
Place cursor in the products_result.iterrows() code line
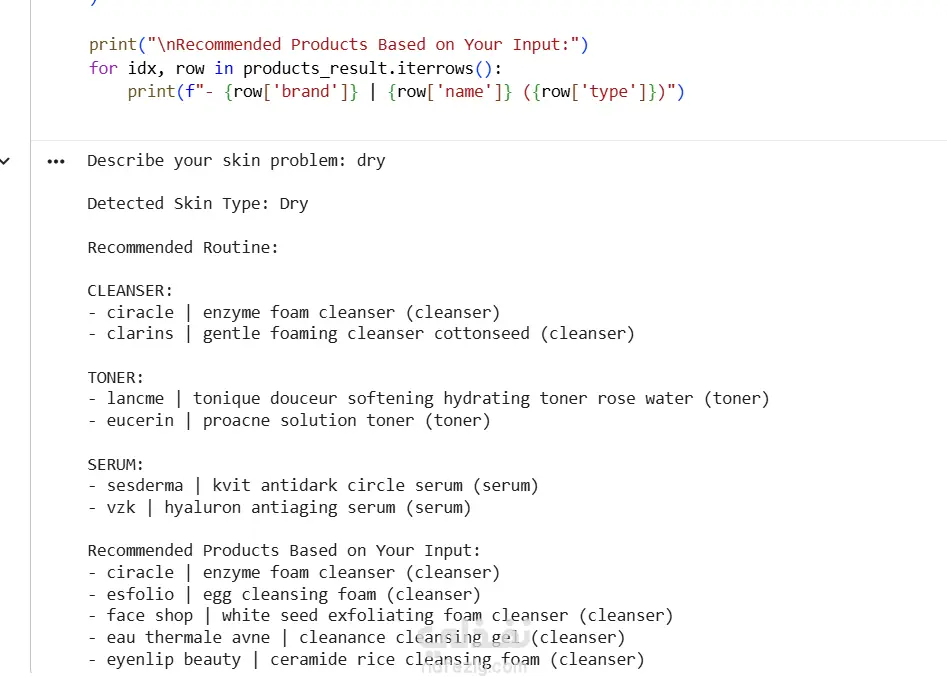295,68
